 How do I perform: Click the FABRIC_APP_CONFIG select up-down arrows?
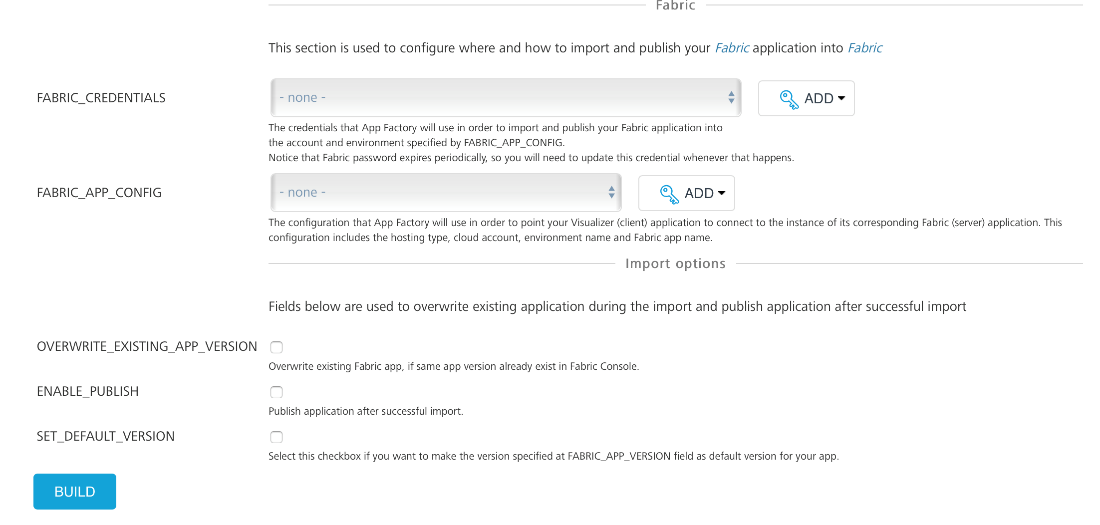coord(612,193)
